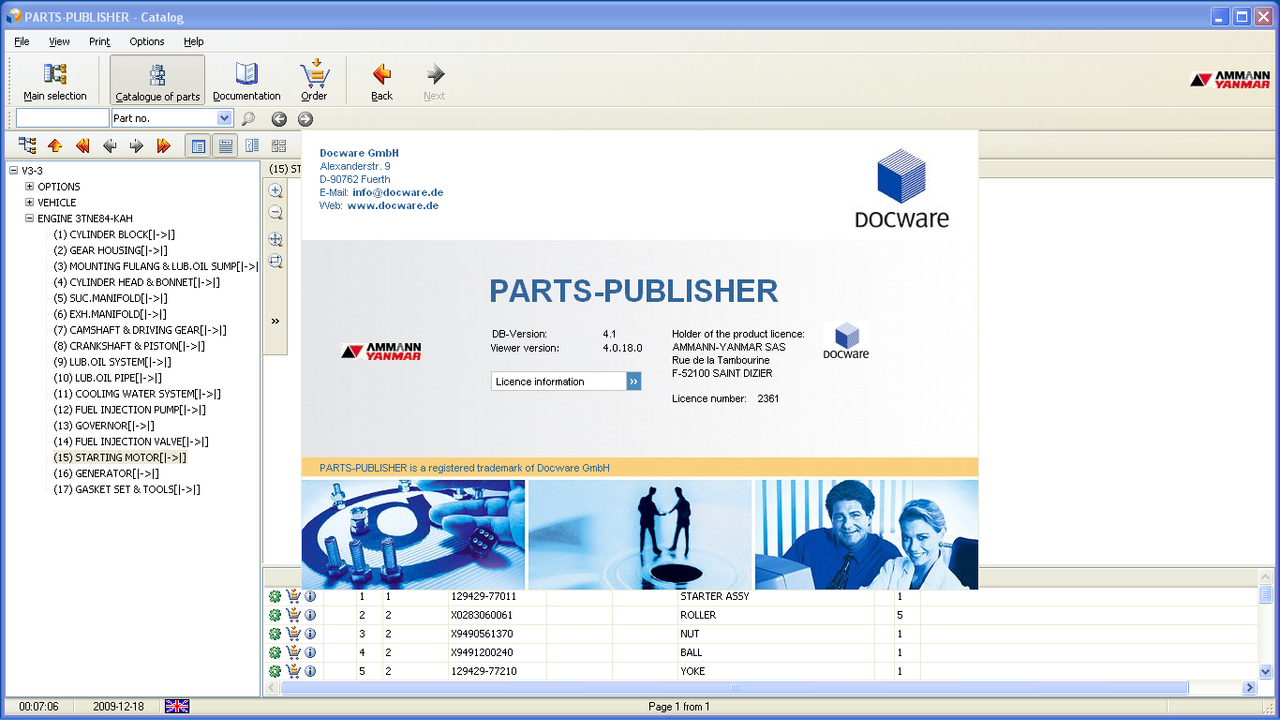Go to next assembly grey arrow

(x=136, y=146)
